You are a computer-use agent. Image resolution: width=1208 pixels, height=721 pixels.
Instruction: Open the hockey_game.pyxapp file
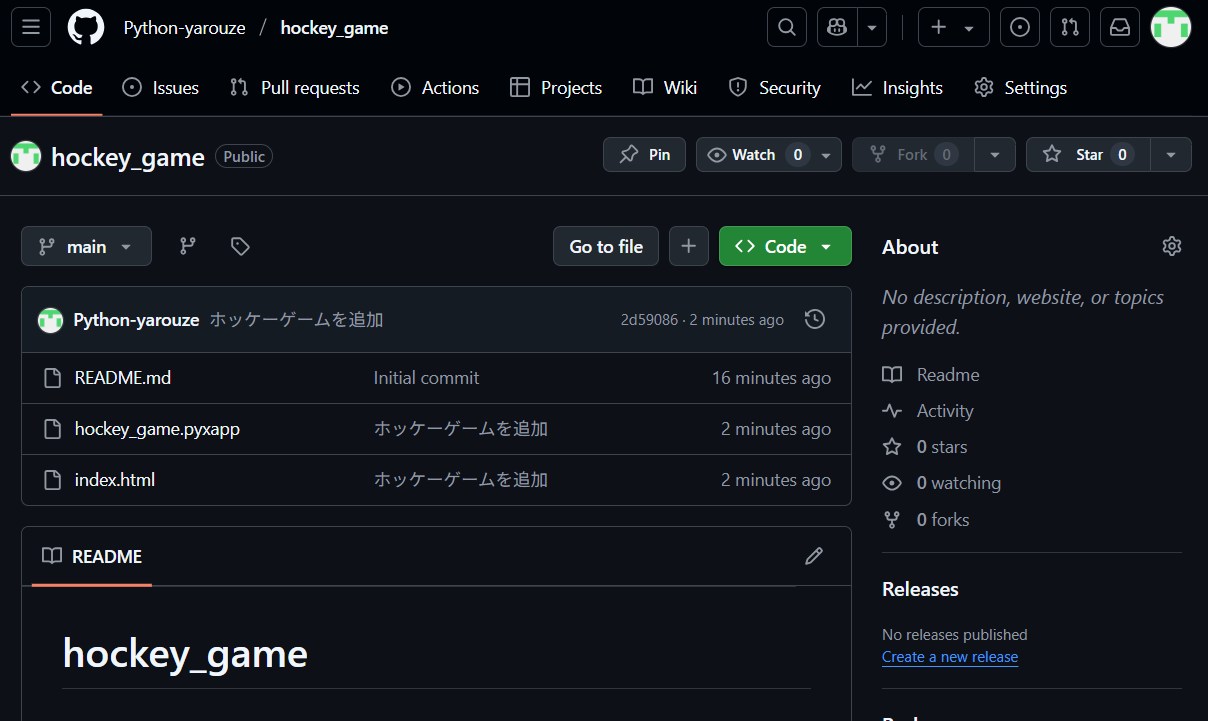[157, 429]
